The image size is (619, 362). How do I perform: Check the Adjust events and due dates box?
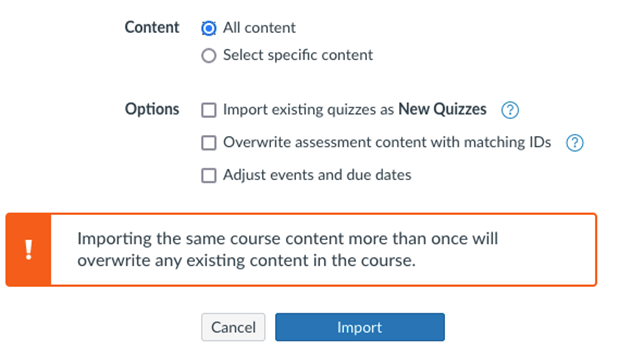click(208, 175)
